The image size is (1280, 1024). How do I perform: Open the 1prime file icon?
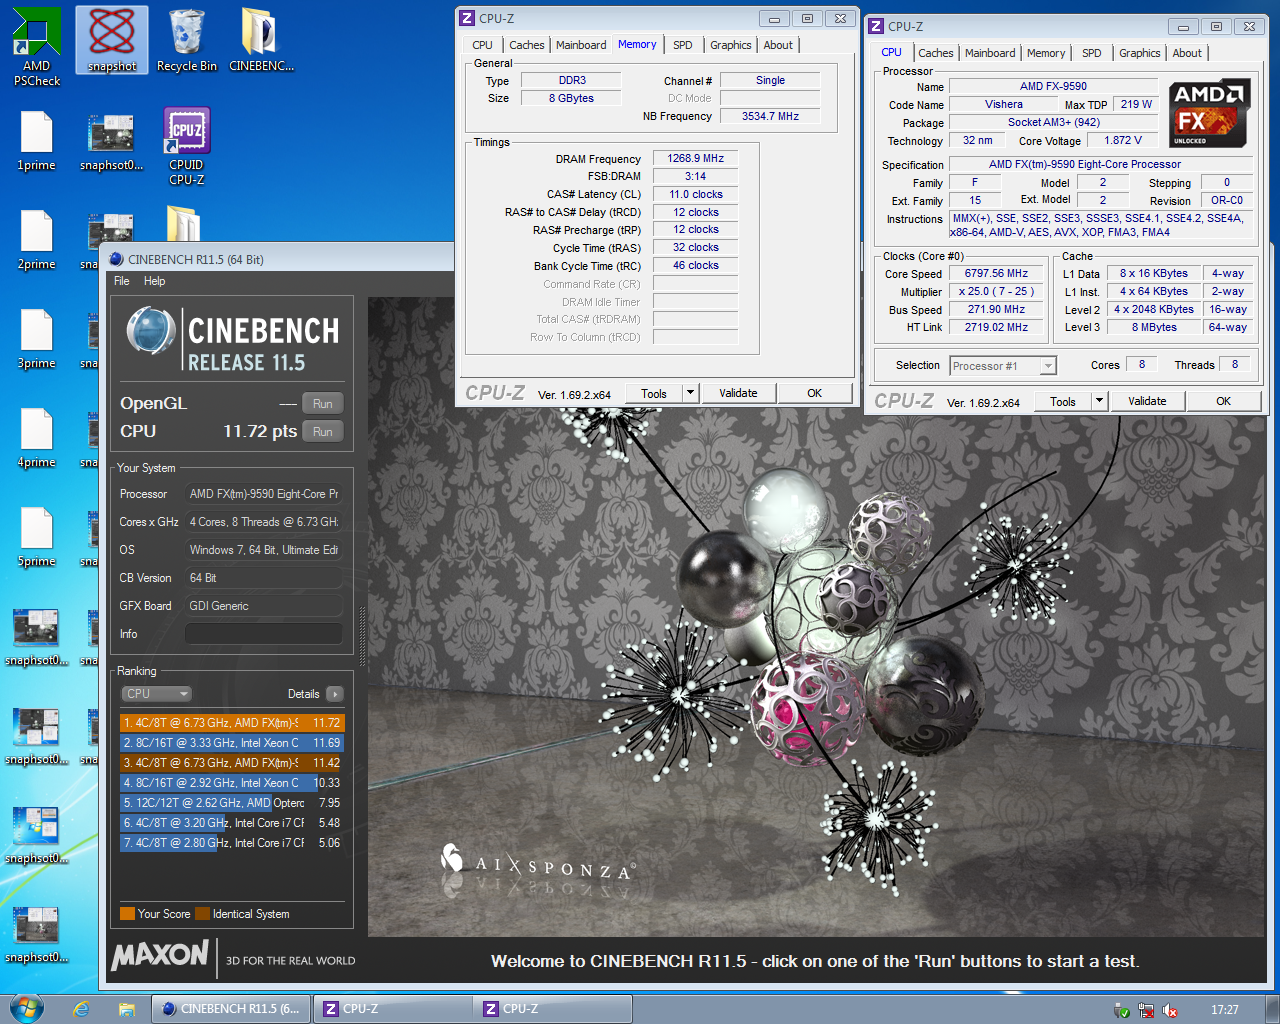pos(37,141)
